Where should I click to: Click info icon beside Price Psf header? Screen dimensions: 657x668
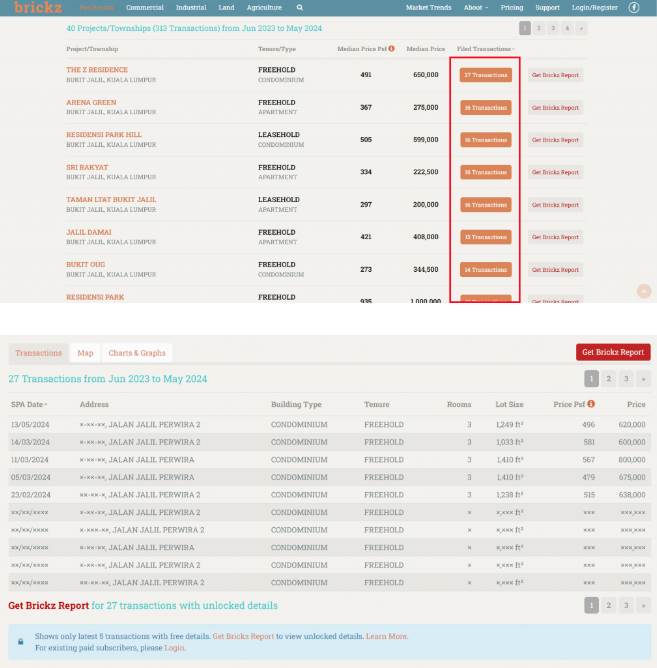[x=591, y=404]
